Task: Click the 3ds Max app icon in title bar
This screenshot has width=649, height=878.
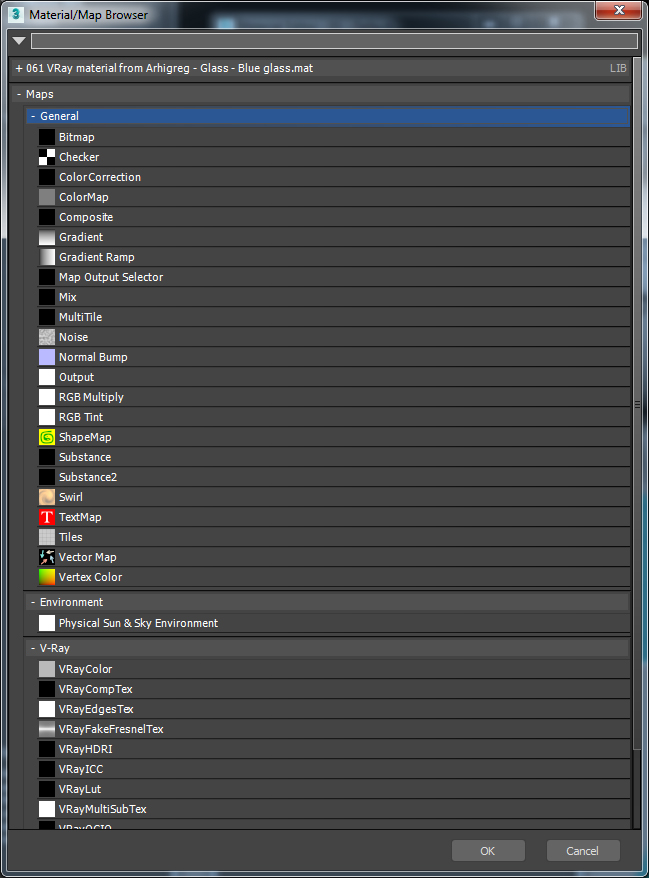Action: pyautogui.click(x=16, y=14)
